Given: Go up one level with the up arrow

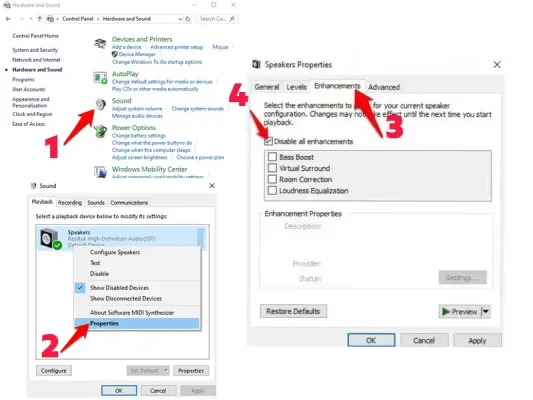Looking at the screenshot, I should [40, 19].
